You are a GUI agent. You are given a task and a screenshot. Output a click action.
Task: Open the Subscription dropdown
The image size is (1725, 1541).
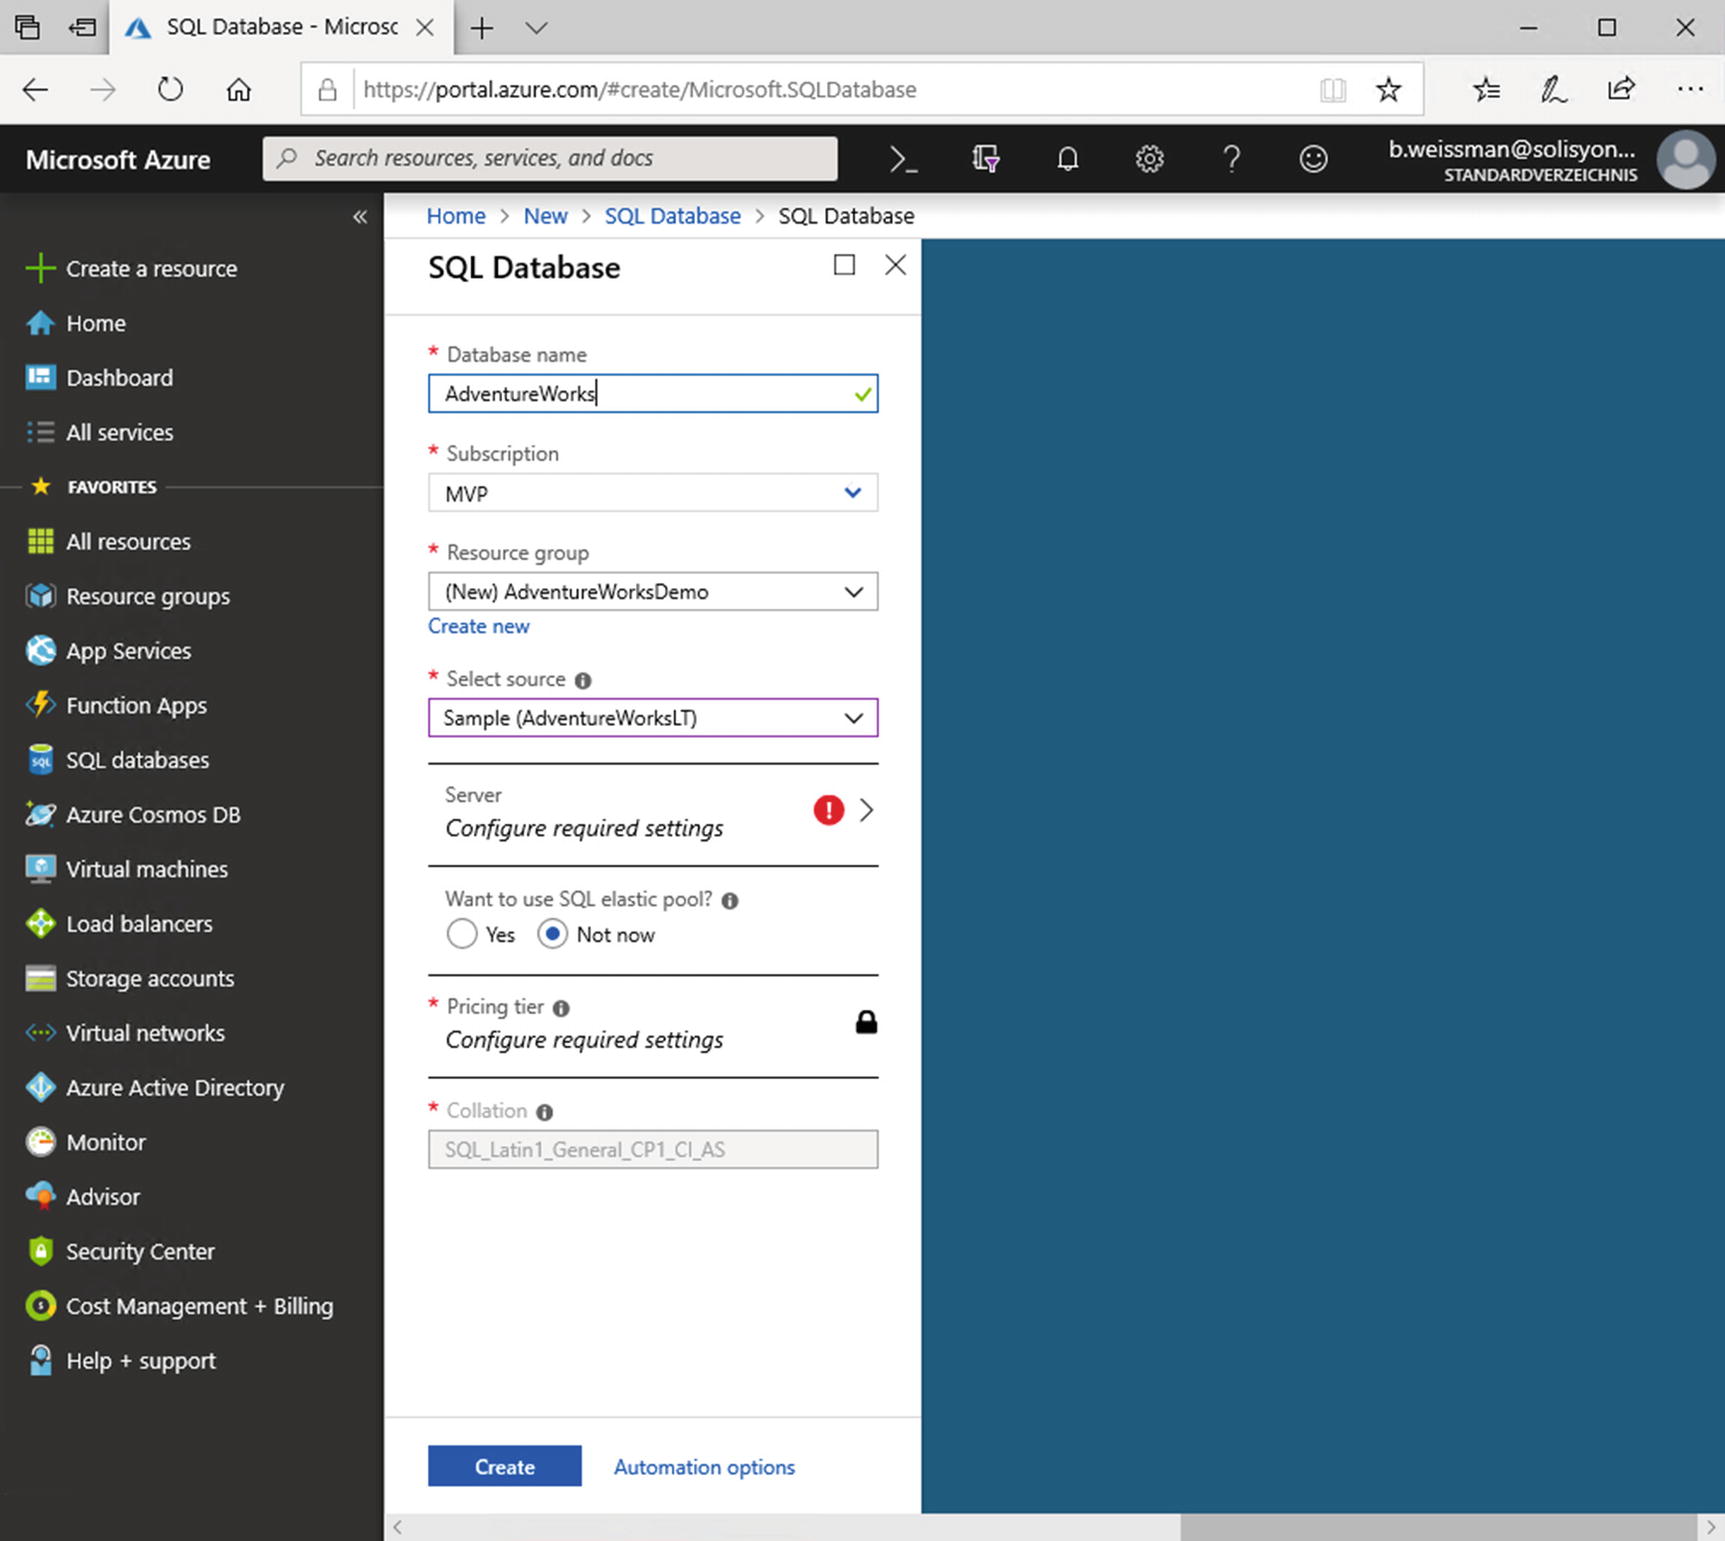pos(653,492)
